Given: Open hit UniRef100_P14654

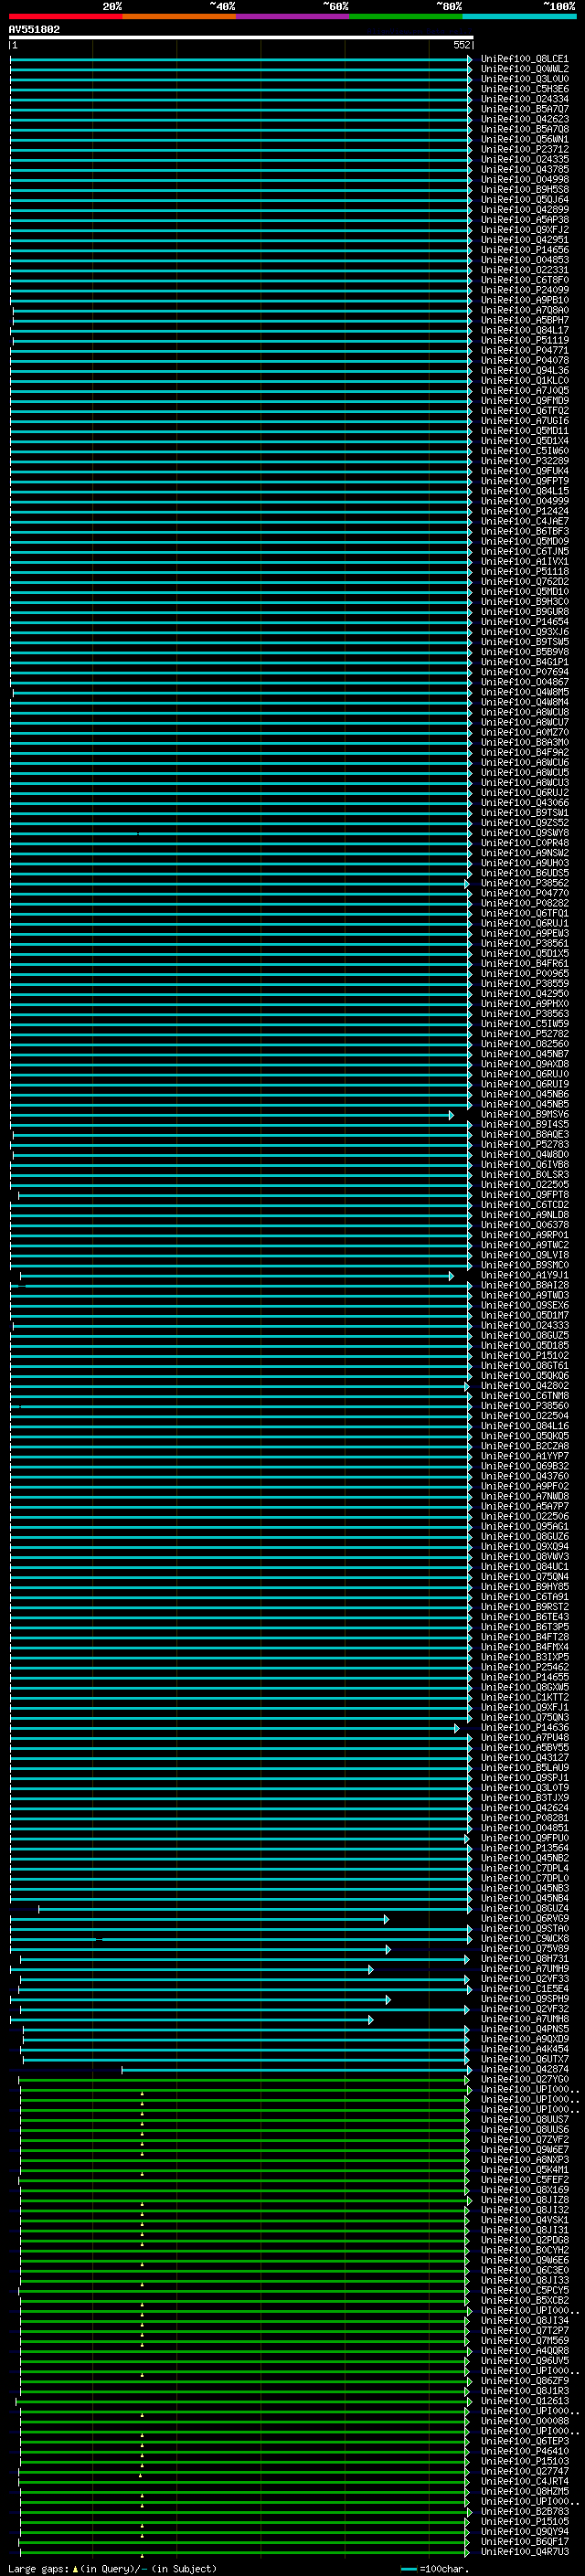Looking at the screenshot, I should pos(524,622).
